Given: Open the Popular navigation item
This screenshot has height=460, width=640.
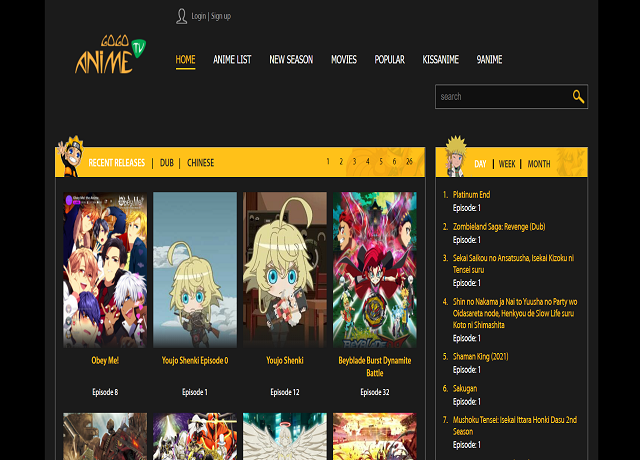Looking at the screenshot, I should point(389,60).
